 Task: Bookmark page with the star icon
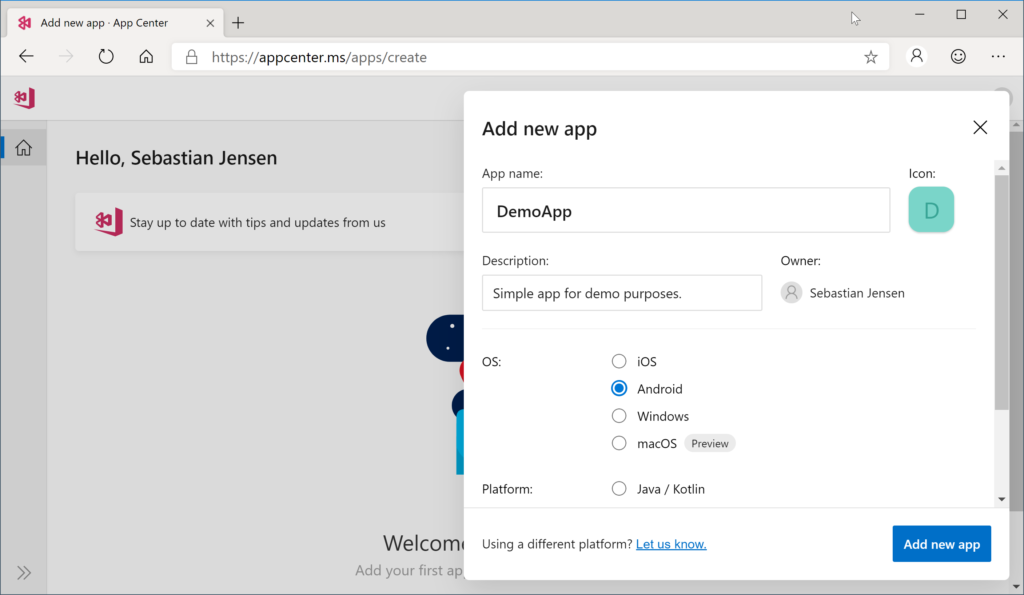click(x=870, y=57)
